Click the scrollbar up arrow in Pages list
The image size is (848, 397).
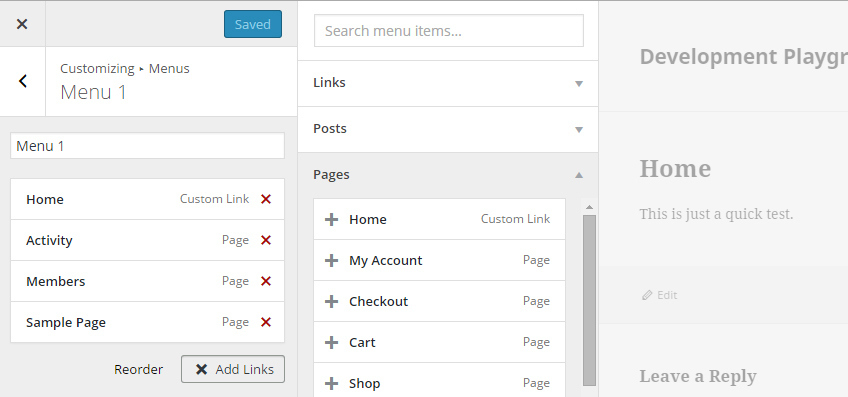pyautogui.click(x=589, y=207)
